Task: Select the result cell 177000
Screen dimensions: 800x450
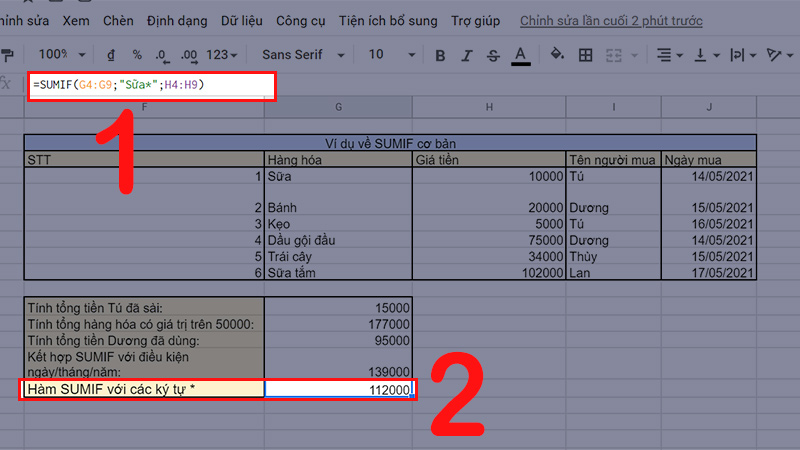Action: tap(338, 324)
